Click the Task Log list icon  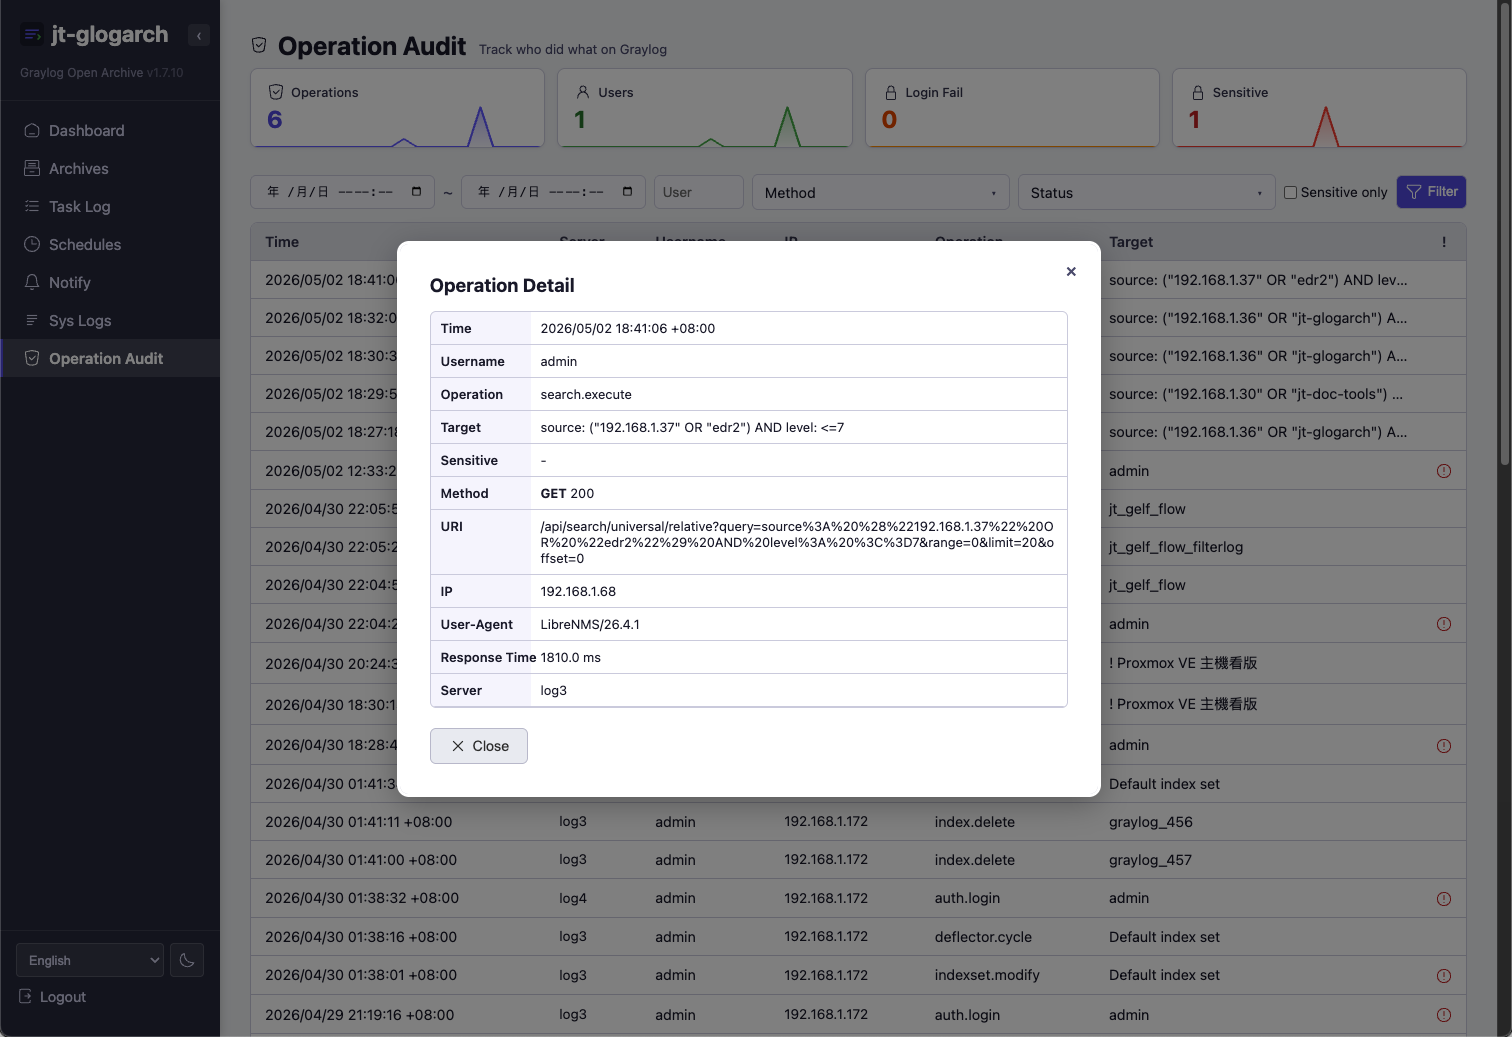point(32,206)
